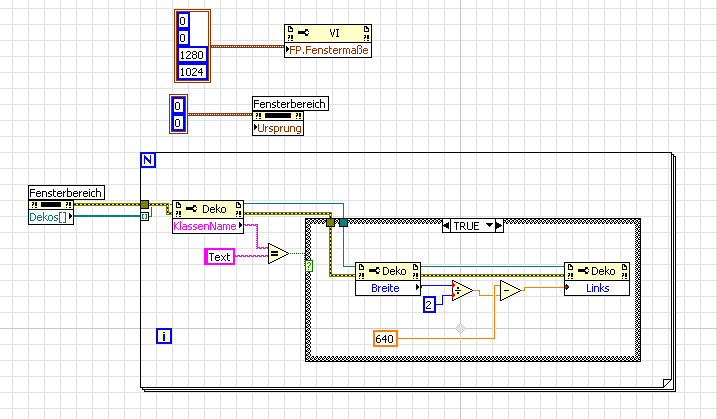The height and width of the screenshot is (419, 717).
Task: Go to next case with right arrow
Action: 499,226
